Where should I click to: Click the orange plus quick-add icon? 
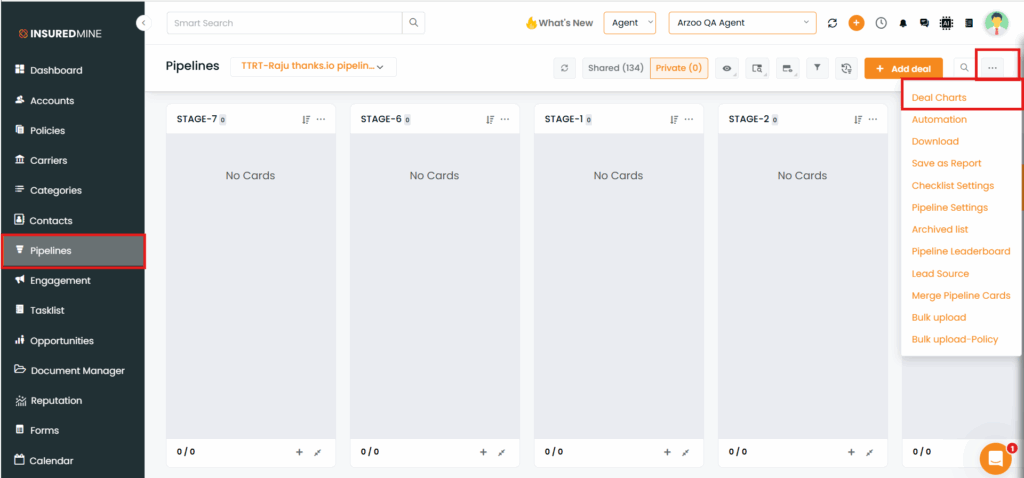(856, 23)
